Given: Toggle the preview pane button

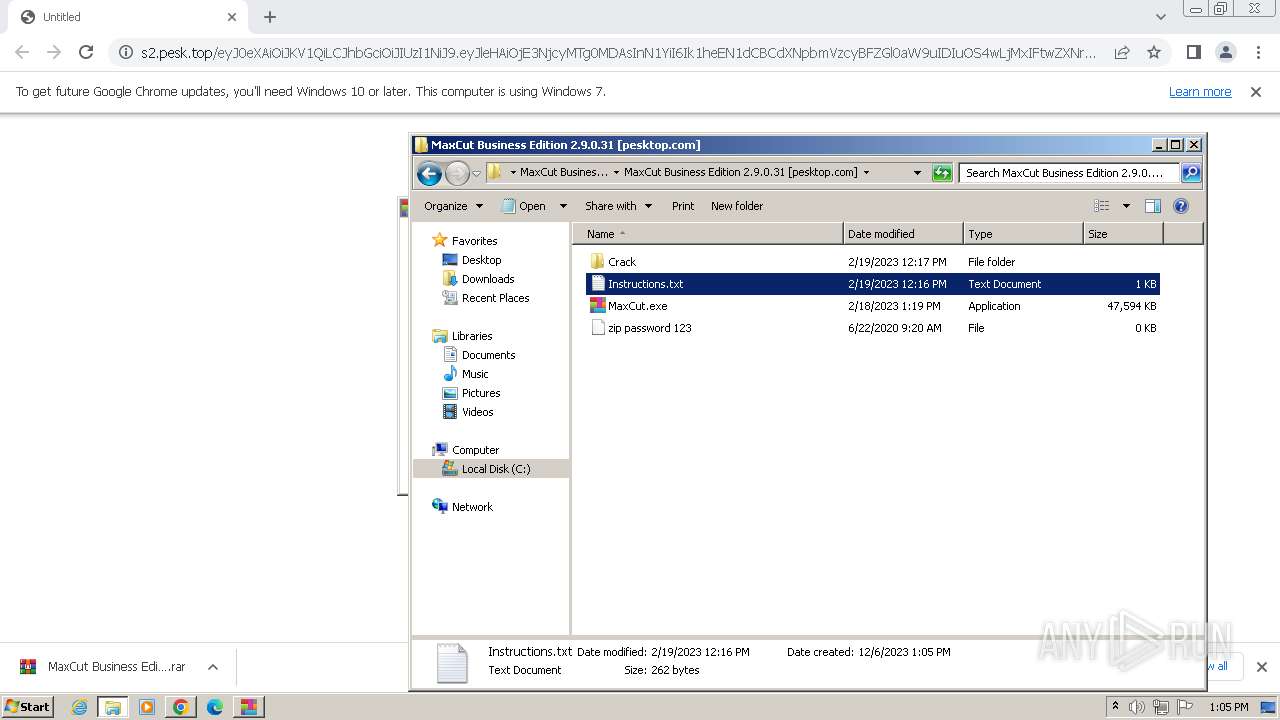Looking at the screenshot, I should (x=1153, y=206).
